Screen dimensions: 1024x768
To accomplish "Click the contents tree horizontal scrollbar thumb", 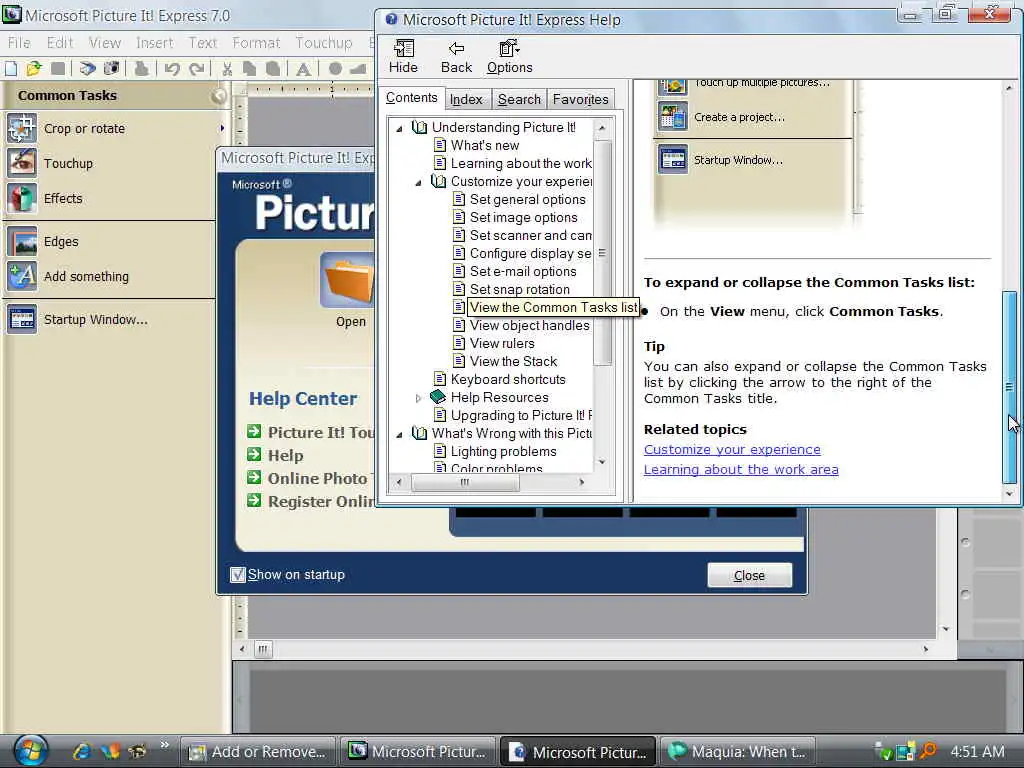I will (x=465, y=483).
